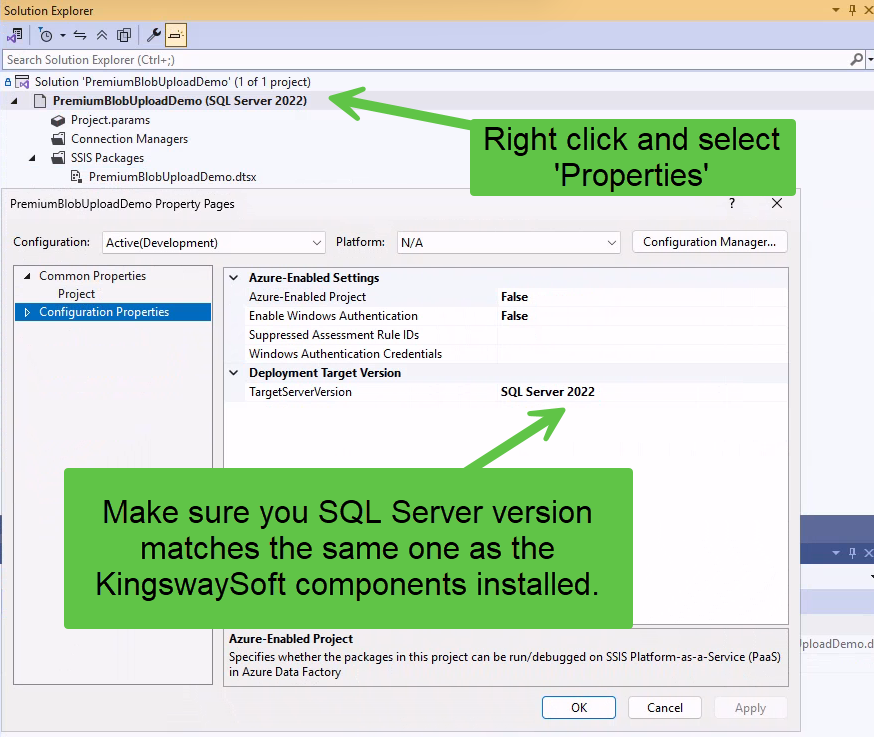Click the Cancel button
Viewport: 874px width, 737px height.
[x=664, y=707]
